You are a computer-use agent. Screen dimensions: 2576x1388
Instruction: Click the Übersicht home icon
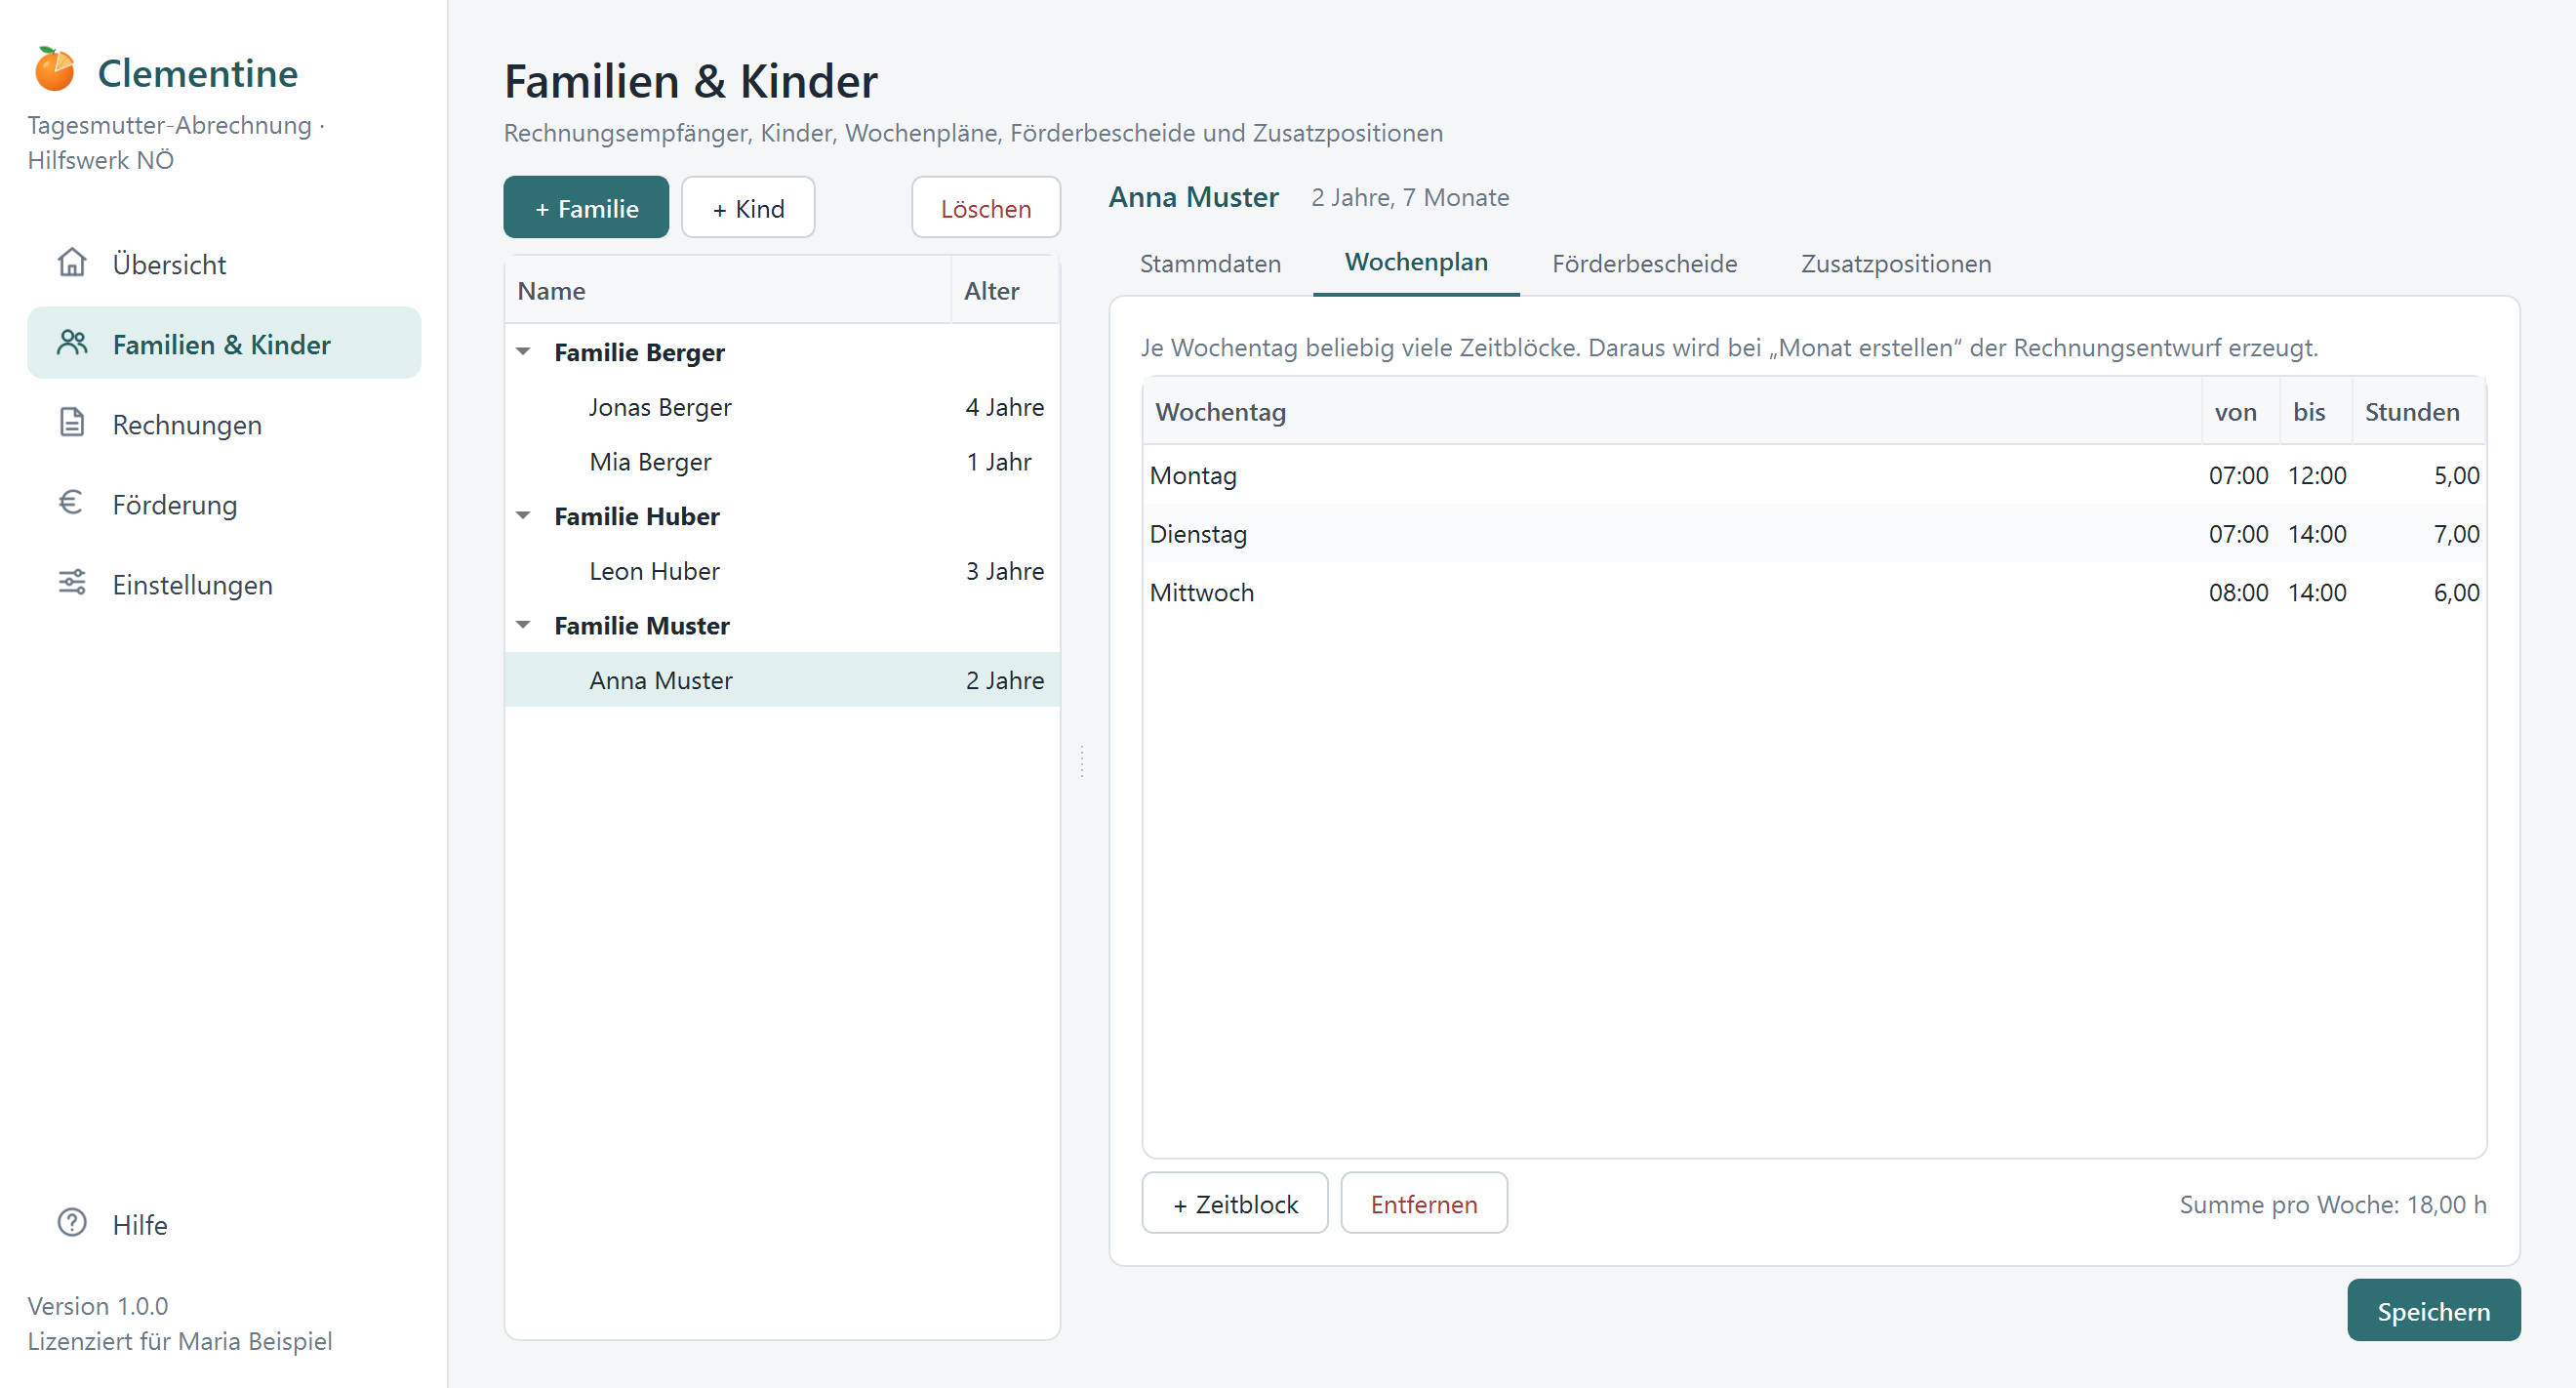click(x=72, y=263)
